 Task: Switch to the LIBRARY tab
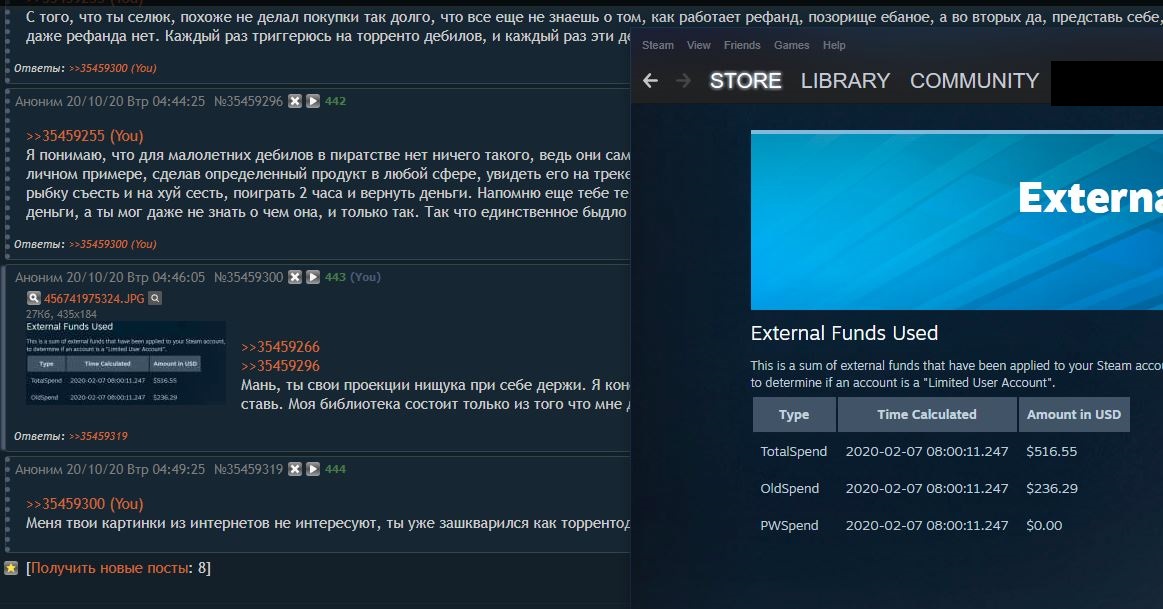click(x=846, y=81)
